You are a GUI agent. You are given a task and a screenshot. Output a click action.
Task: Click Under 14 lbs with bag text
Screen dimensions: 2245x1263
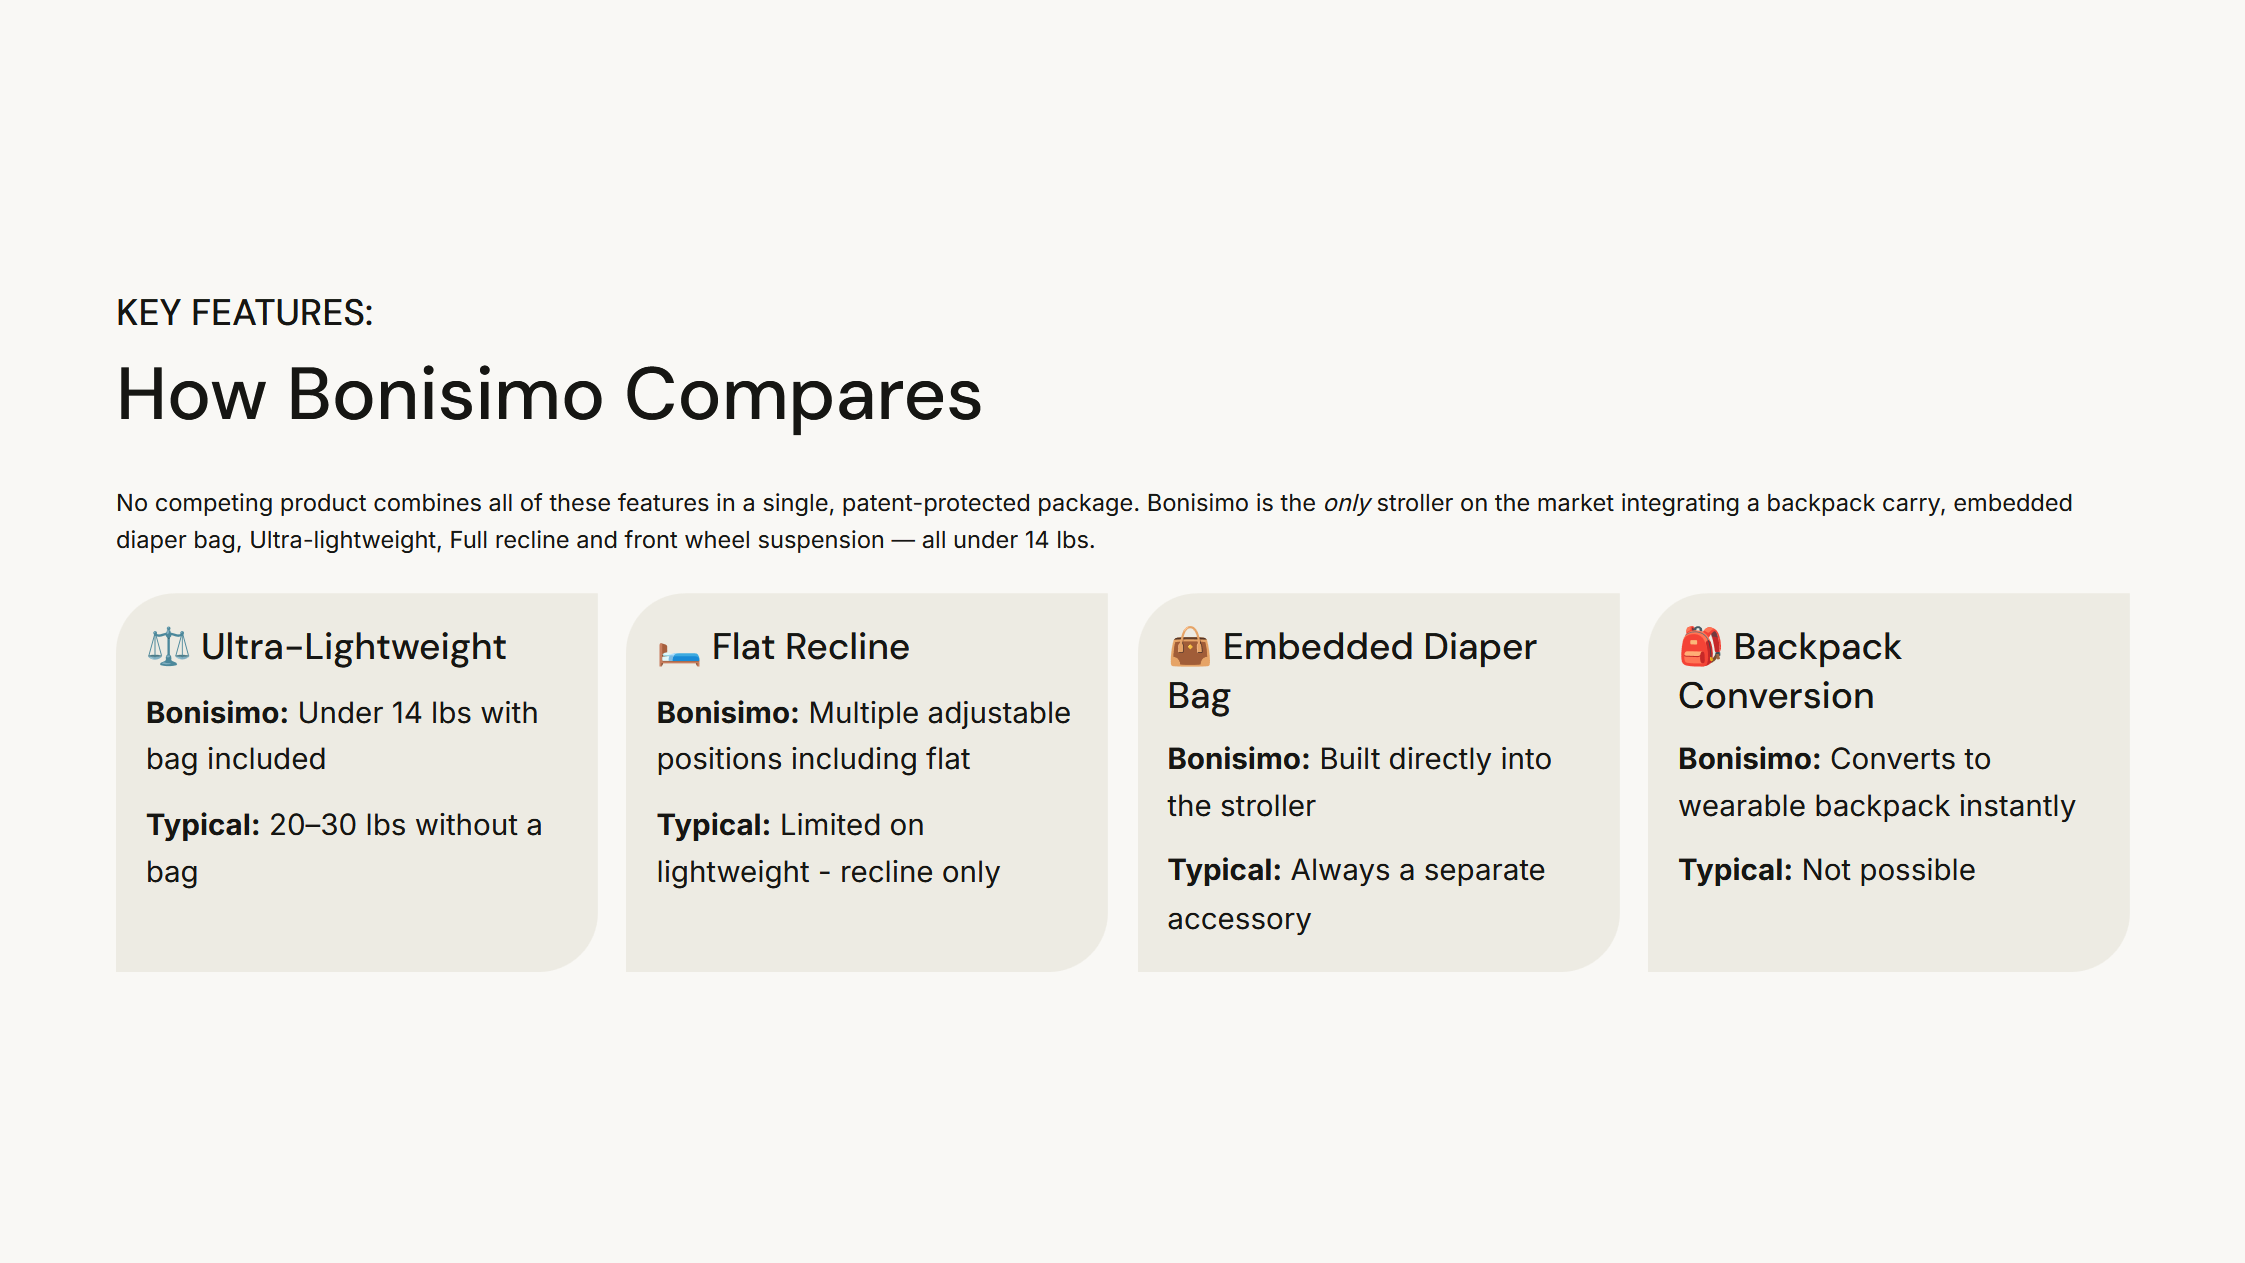pos(342,736)
